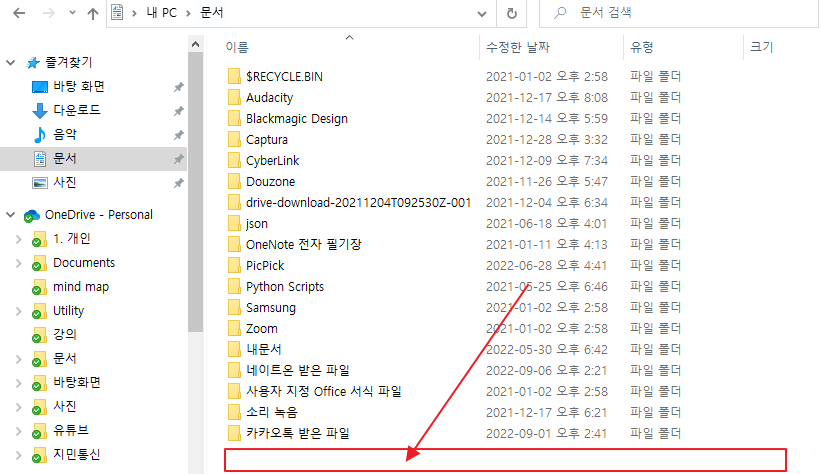Open OneDrive 사진 folder in tree
Screen dimensions: 821x474
point(65,406)
